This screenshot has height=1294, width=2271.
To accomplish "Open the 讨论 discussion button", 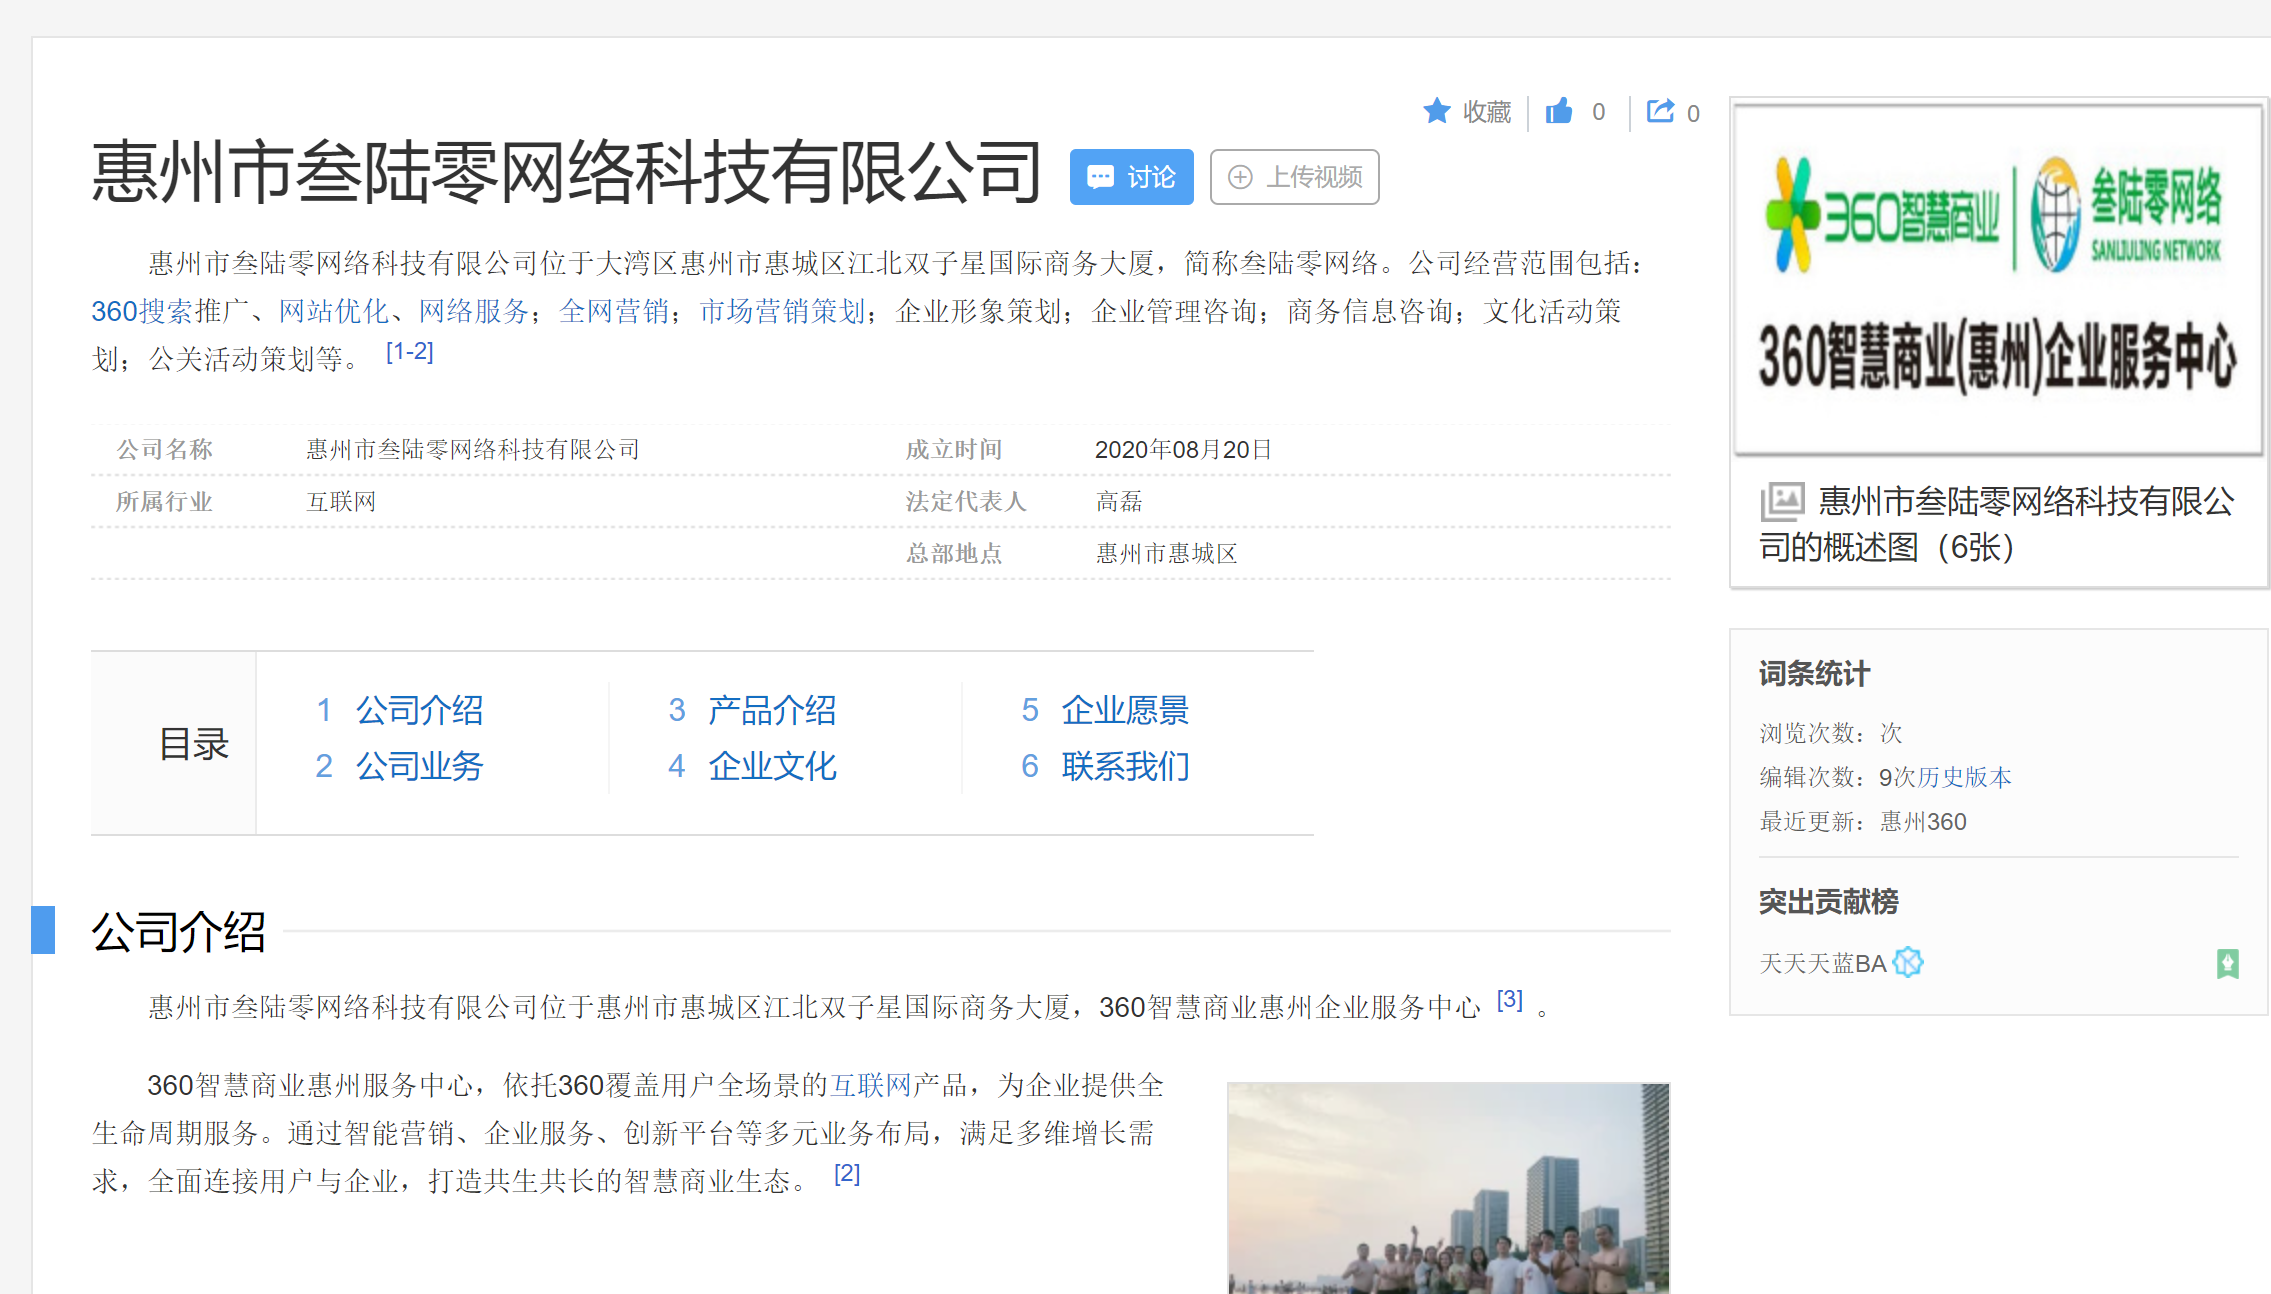I will point(1131,177).
